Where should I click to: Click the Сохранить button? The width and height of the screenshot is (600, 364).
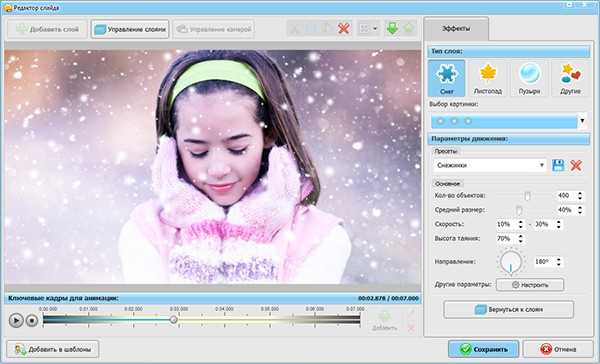(x=484, y=349)
